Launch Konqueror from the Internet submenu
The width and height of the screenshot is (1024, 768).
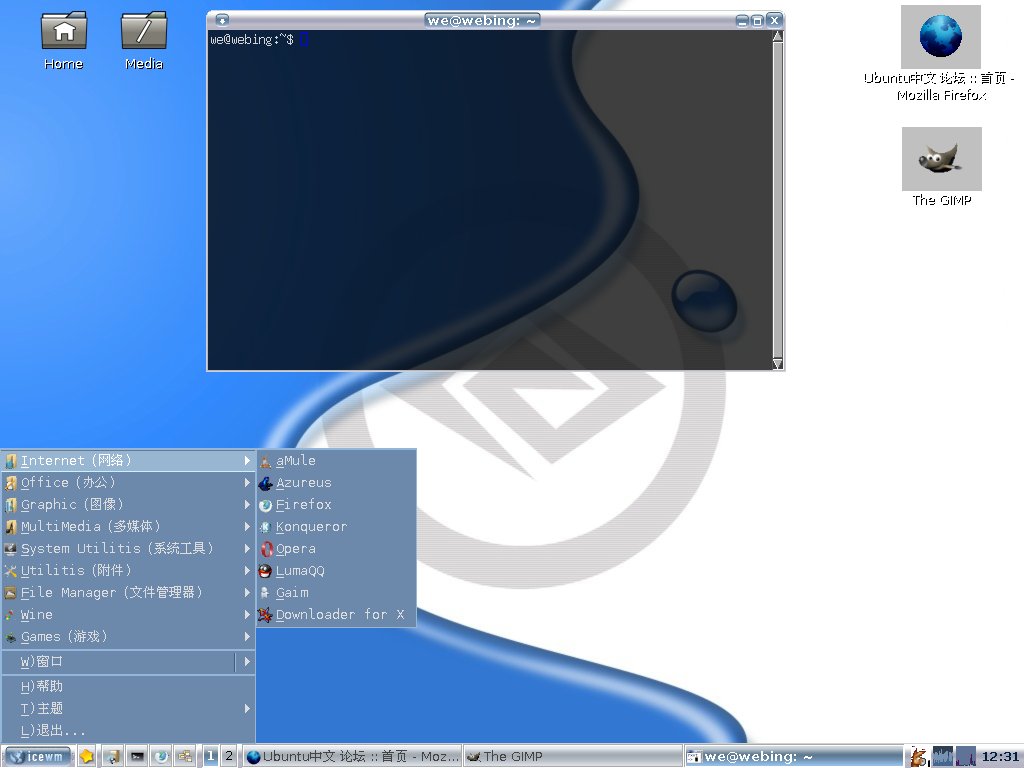click(x=336, y=526)
